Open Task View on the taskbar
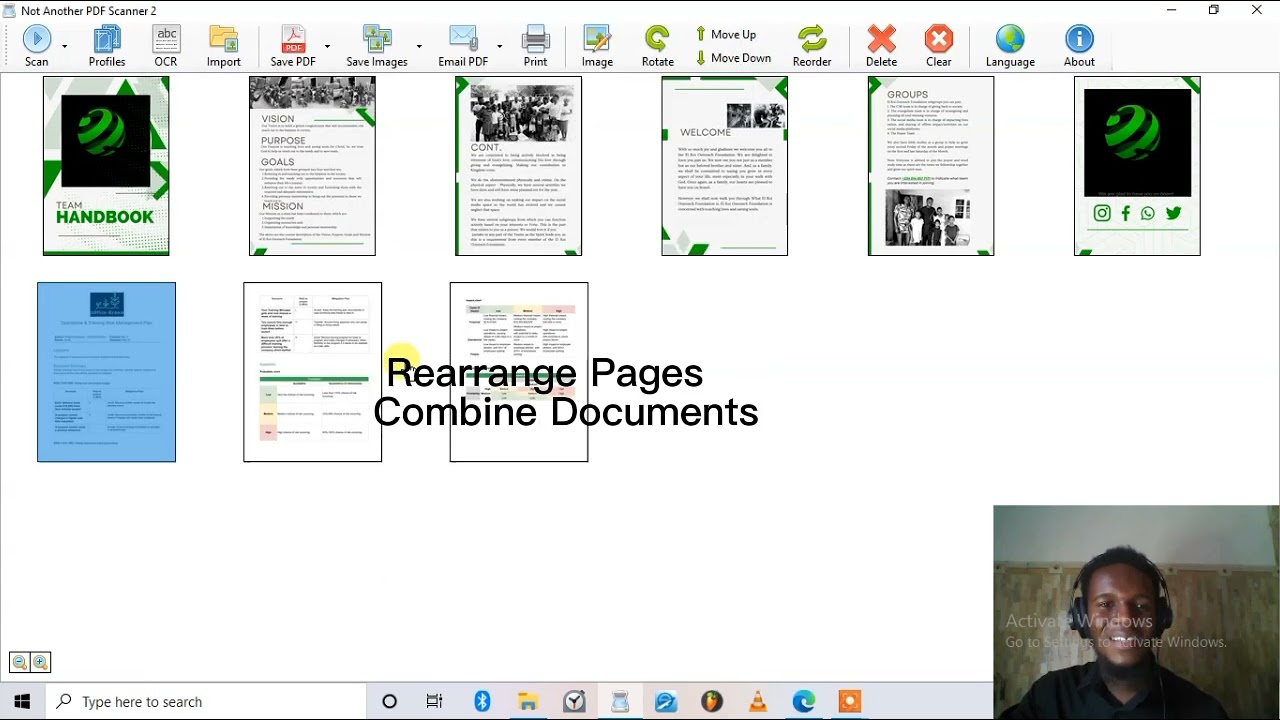This screenshot has width=1280, height=720. 434,702
